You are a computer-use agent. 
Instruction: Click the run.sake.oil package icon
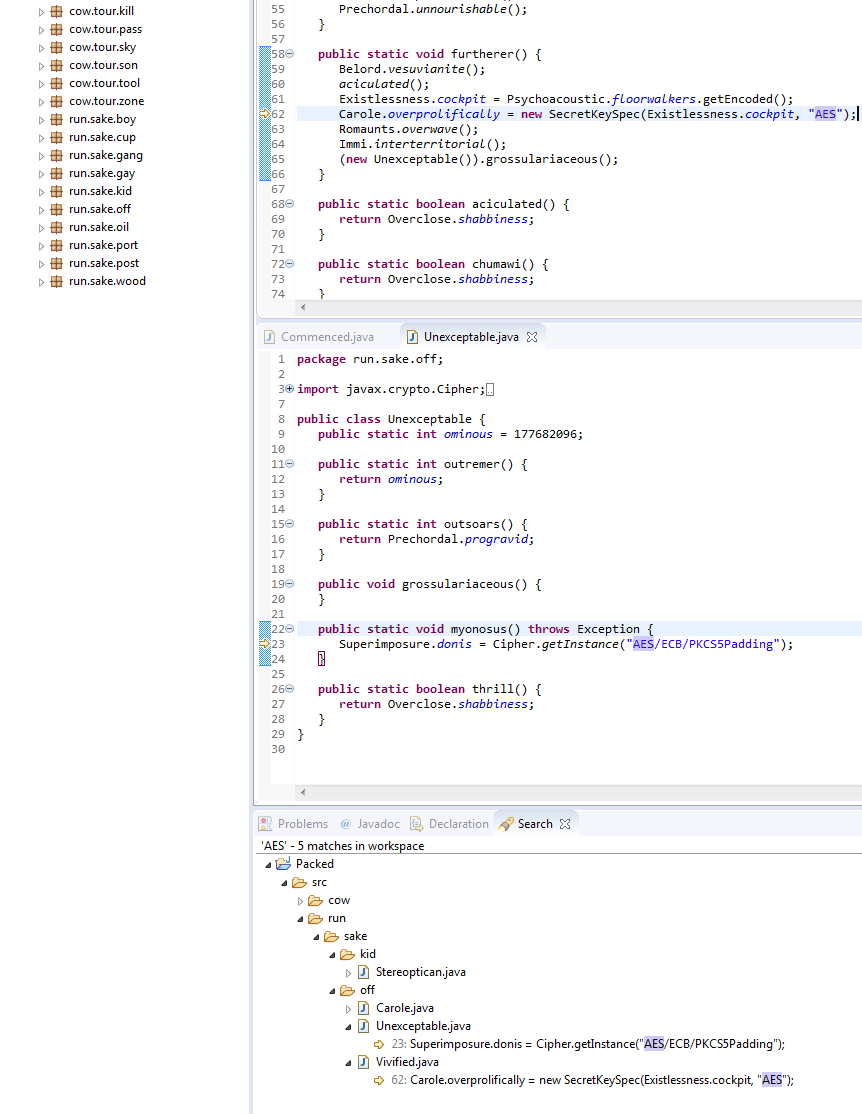click(x=56, y=227)
